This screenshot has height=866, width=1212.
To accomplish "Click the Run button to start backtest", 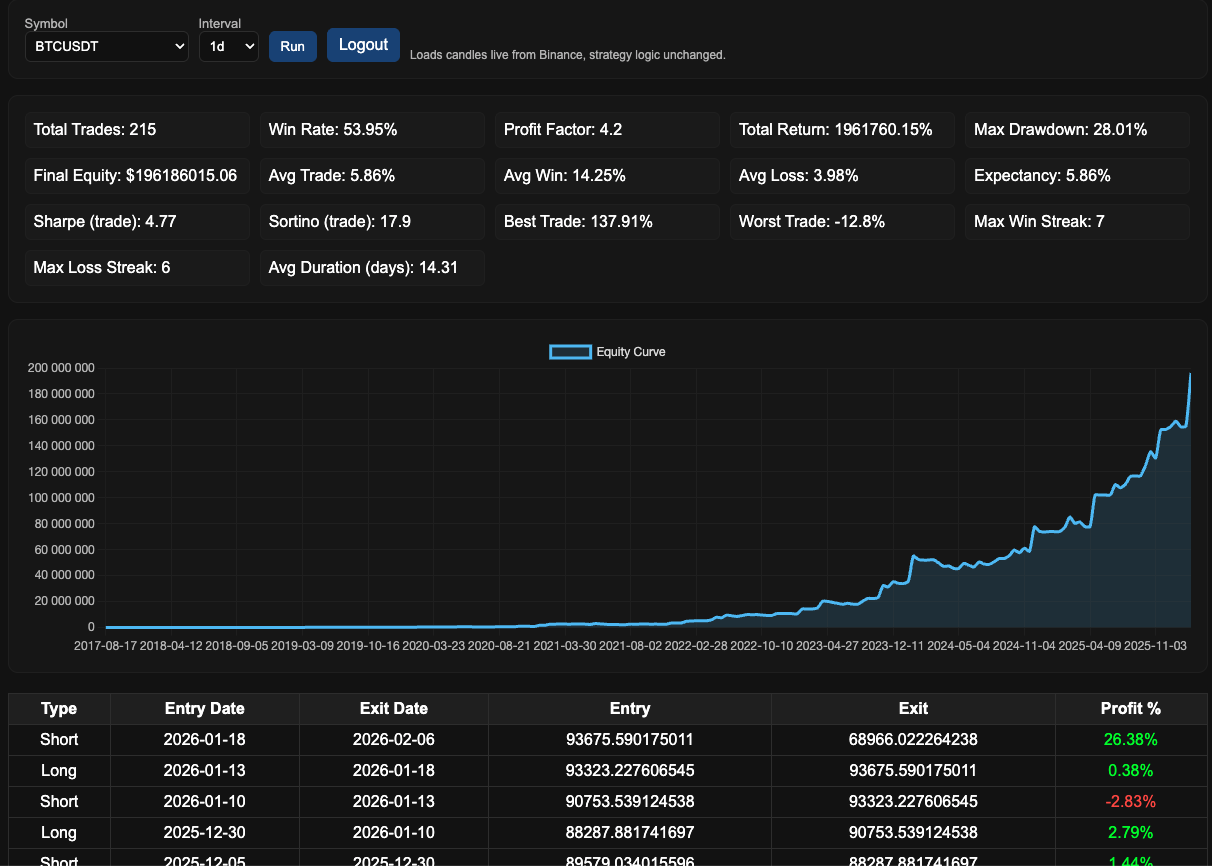I will click(292, 46).
